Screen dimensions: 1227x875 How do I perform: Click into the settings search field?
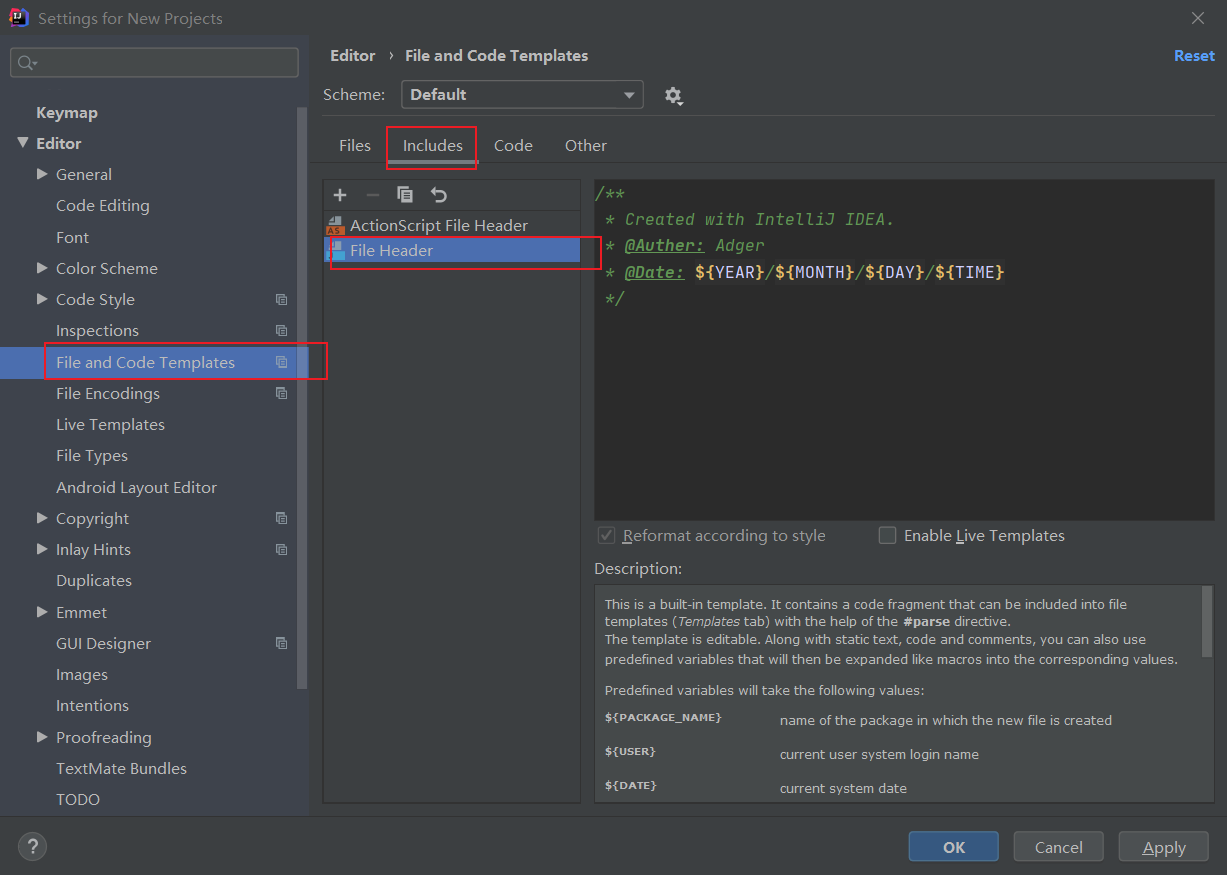pyautogui.click(x=154, y=62)
